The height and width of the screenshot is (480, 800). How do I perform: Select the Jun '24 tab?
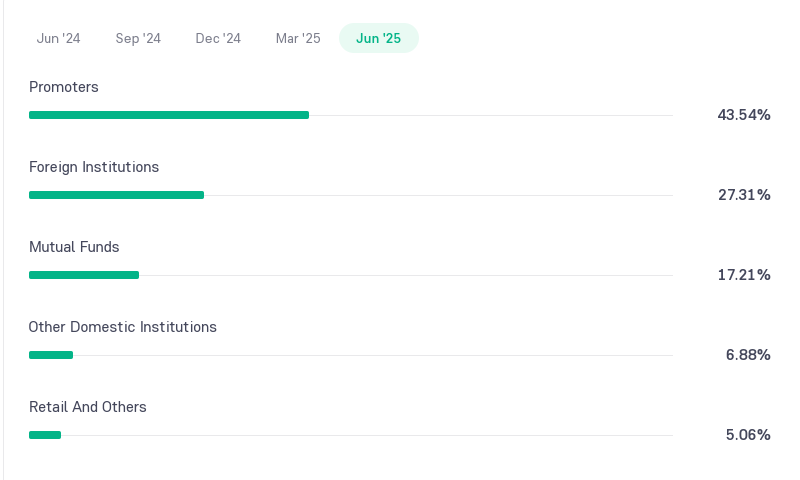pyautogui.click(x=58, y=38)
